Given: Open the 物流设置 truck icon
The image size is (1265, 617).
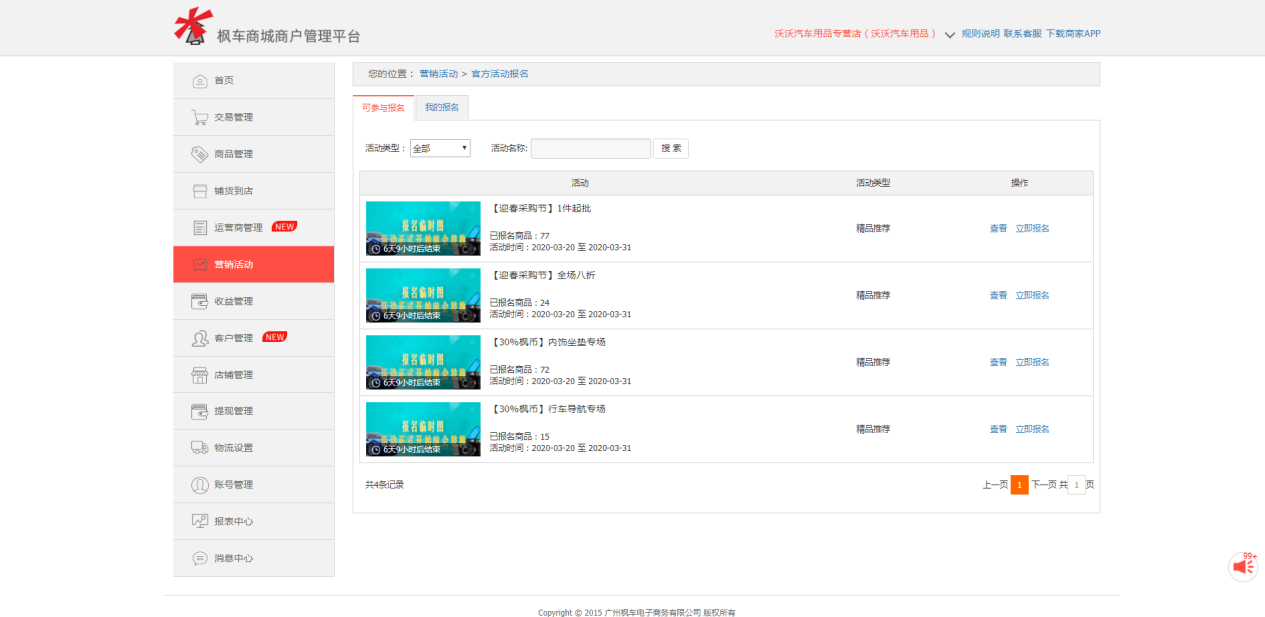Looking at the screenshot, I should click(199, 448).
